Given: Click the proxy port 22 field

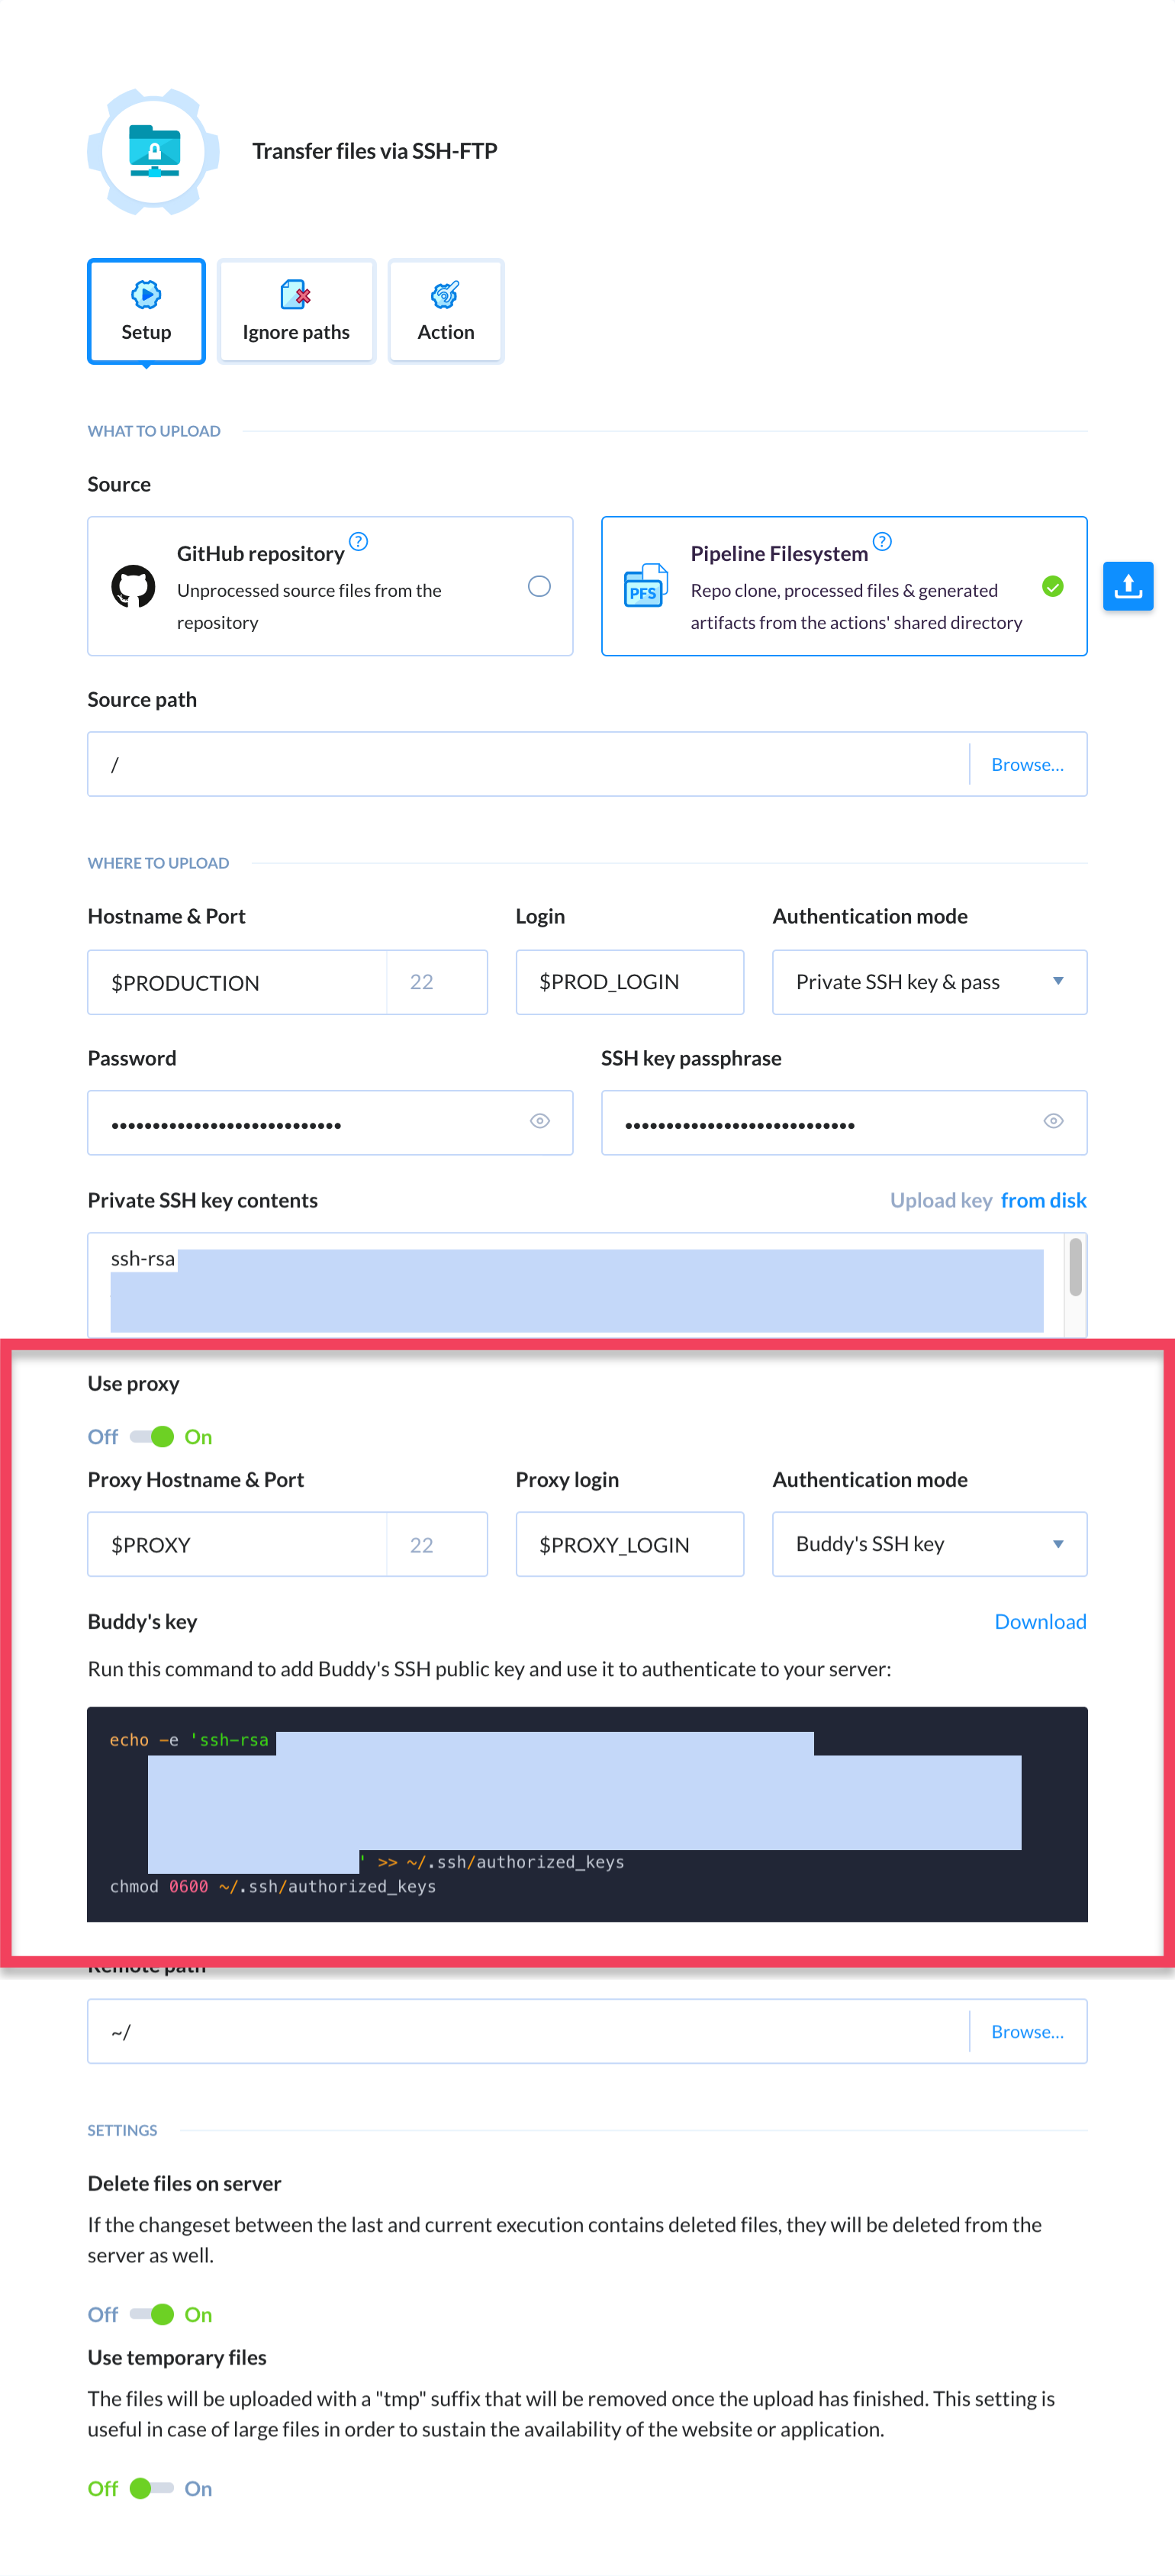Looking at the screenshot, I should click(437, 1544).
